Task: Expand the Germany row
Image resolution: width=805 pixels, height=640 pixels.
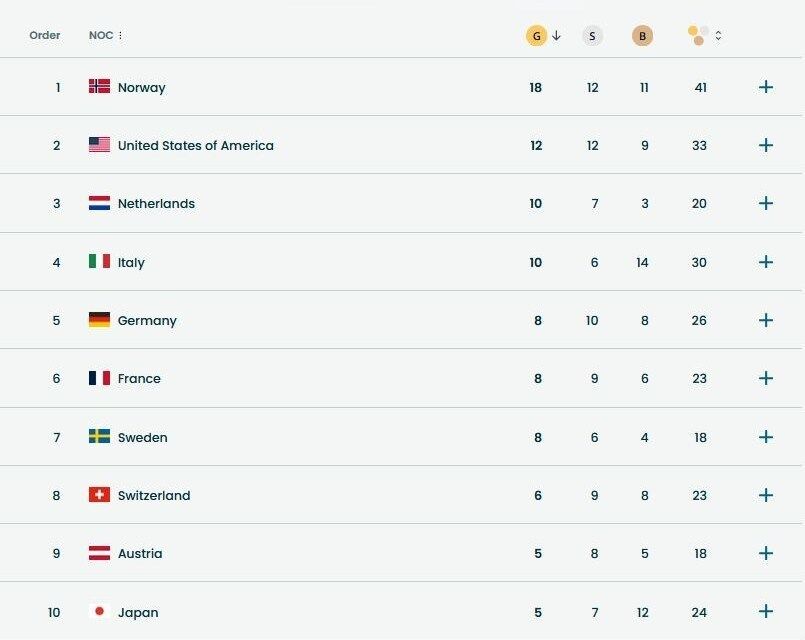Action: [766, 320]
